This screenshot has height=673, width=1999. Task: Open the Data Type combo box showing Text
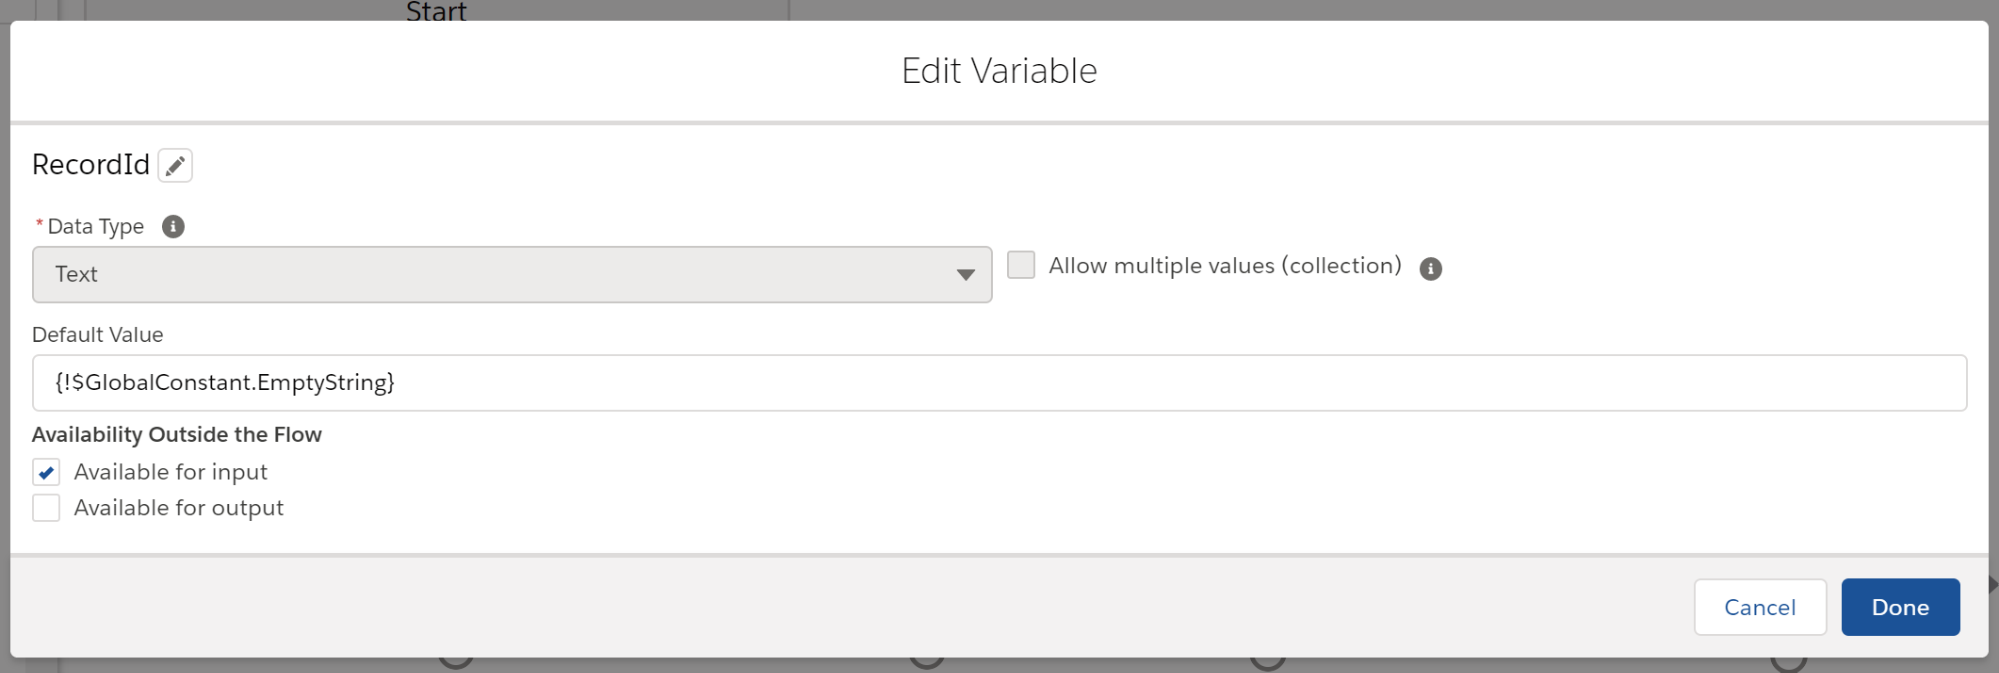click(x=512, y=275)
